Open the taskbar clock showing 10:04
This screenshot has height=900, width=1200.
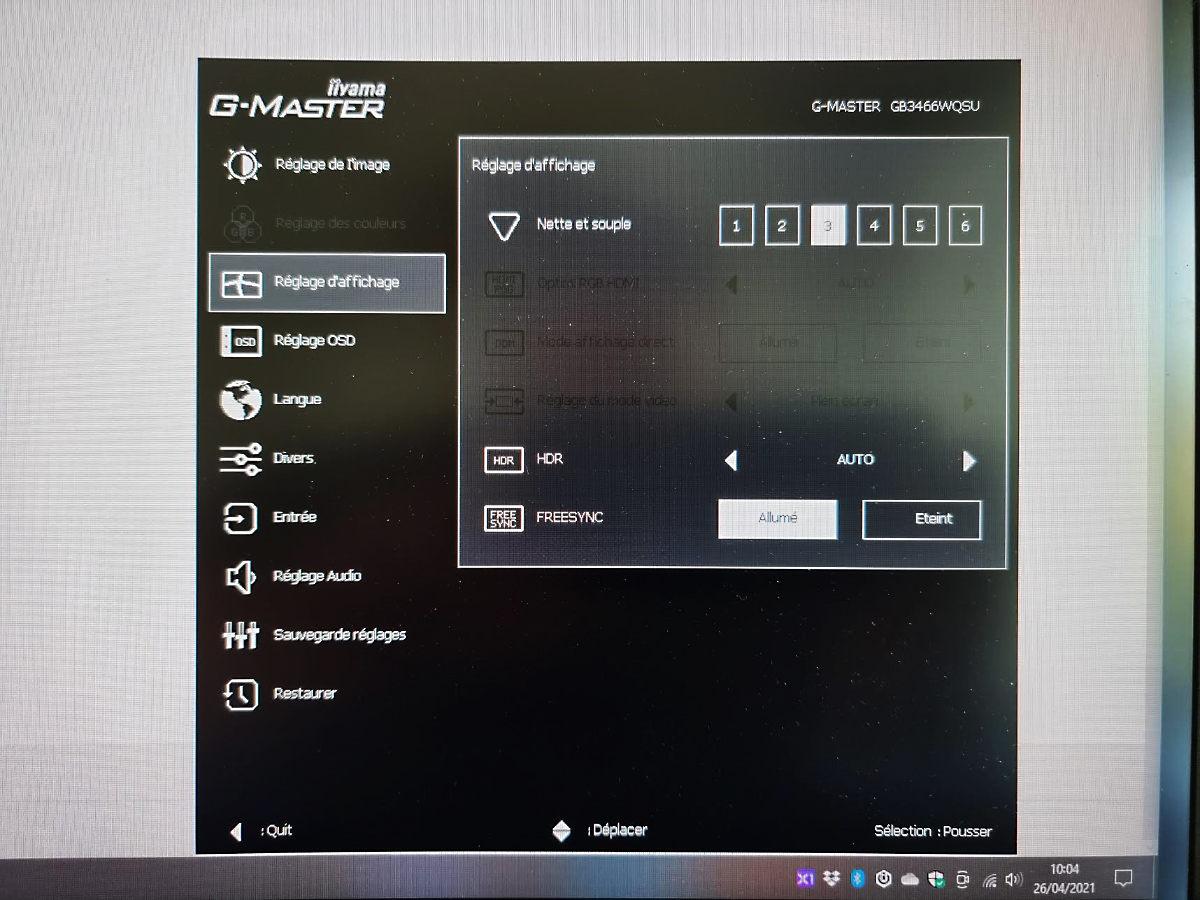[x=1065, y=878]
